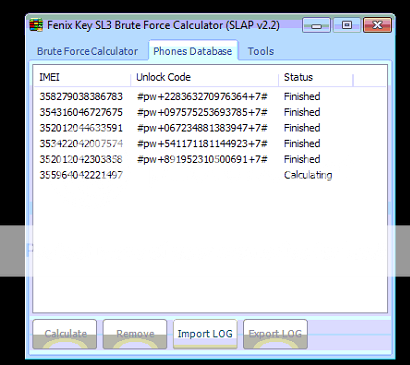Click the Remove button
Image resolution: width=410 pixels, height=365 pixels.
click(135, 334)
